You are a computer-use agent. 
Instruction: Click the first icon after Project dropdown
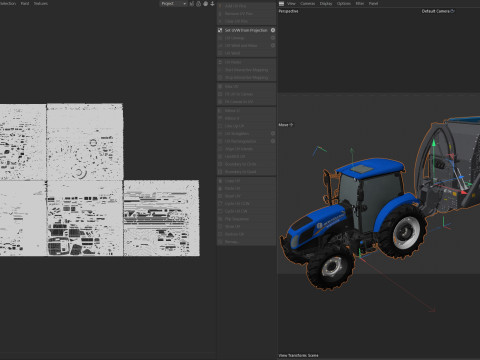point(192,4)
